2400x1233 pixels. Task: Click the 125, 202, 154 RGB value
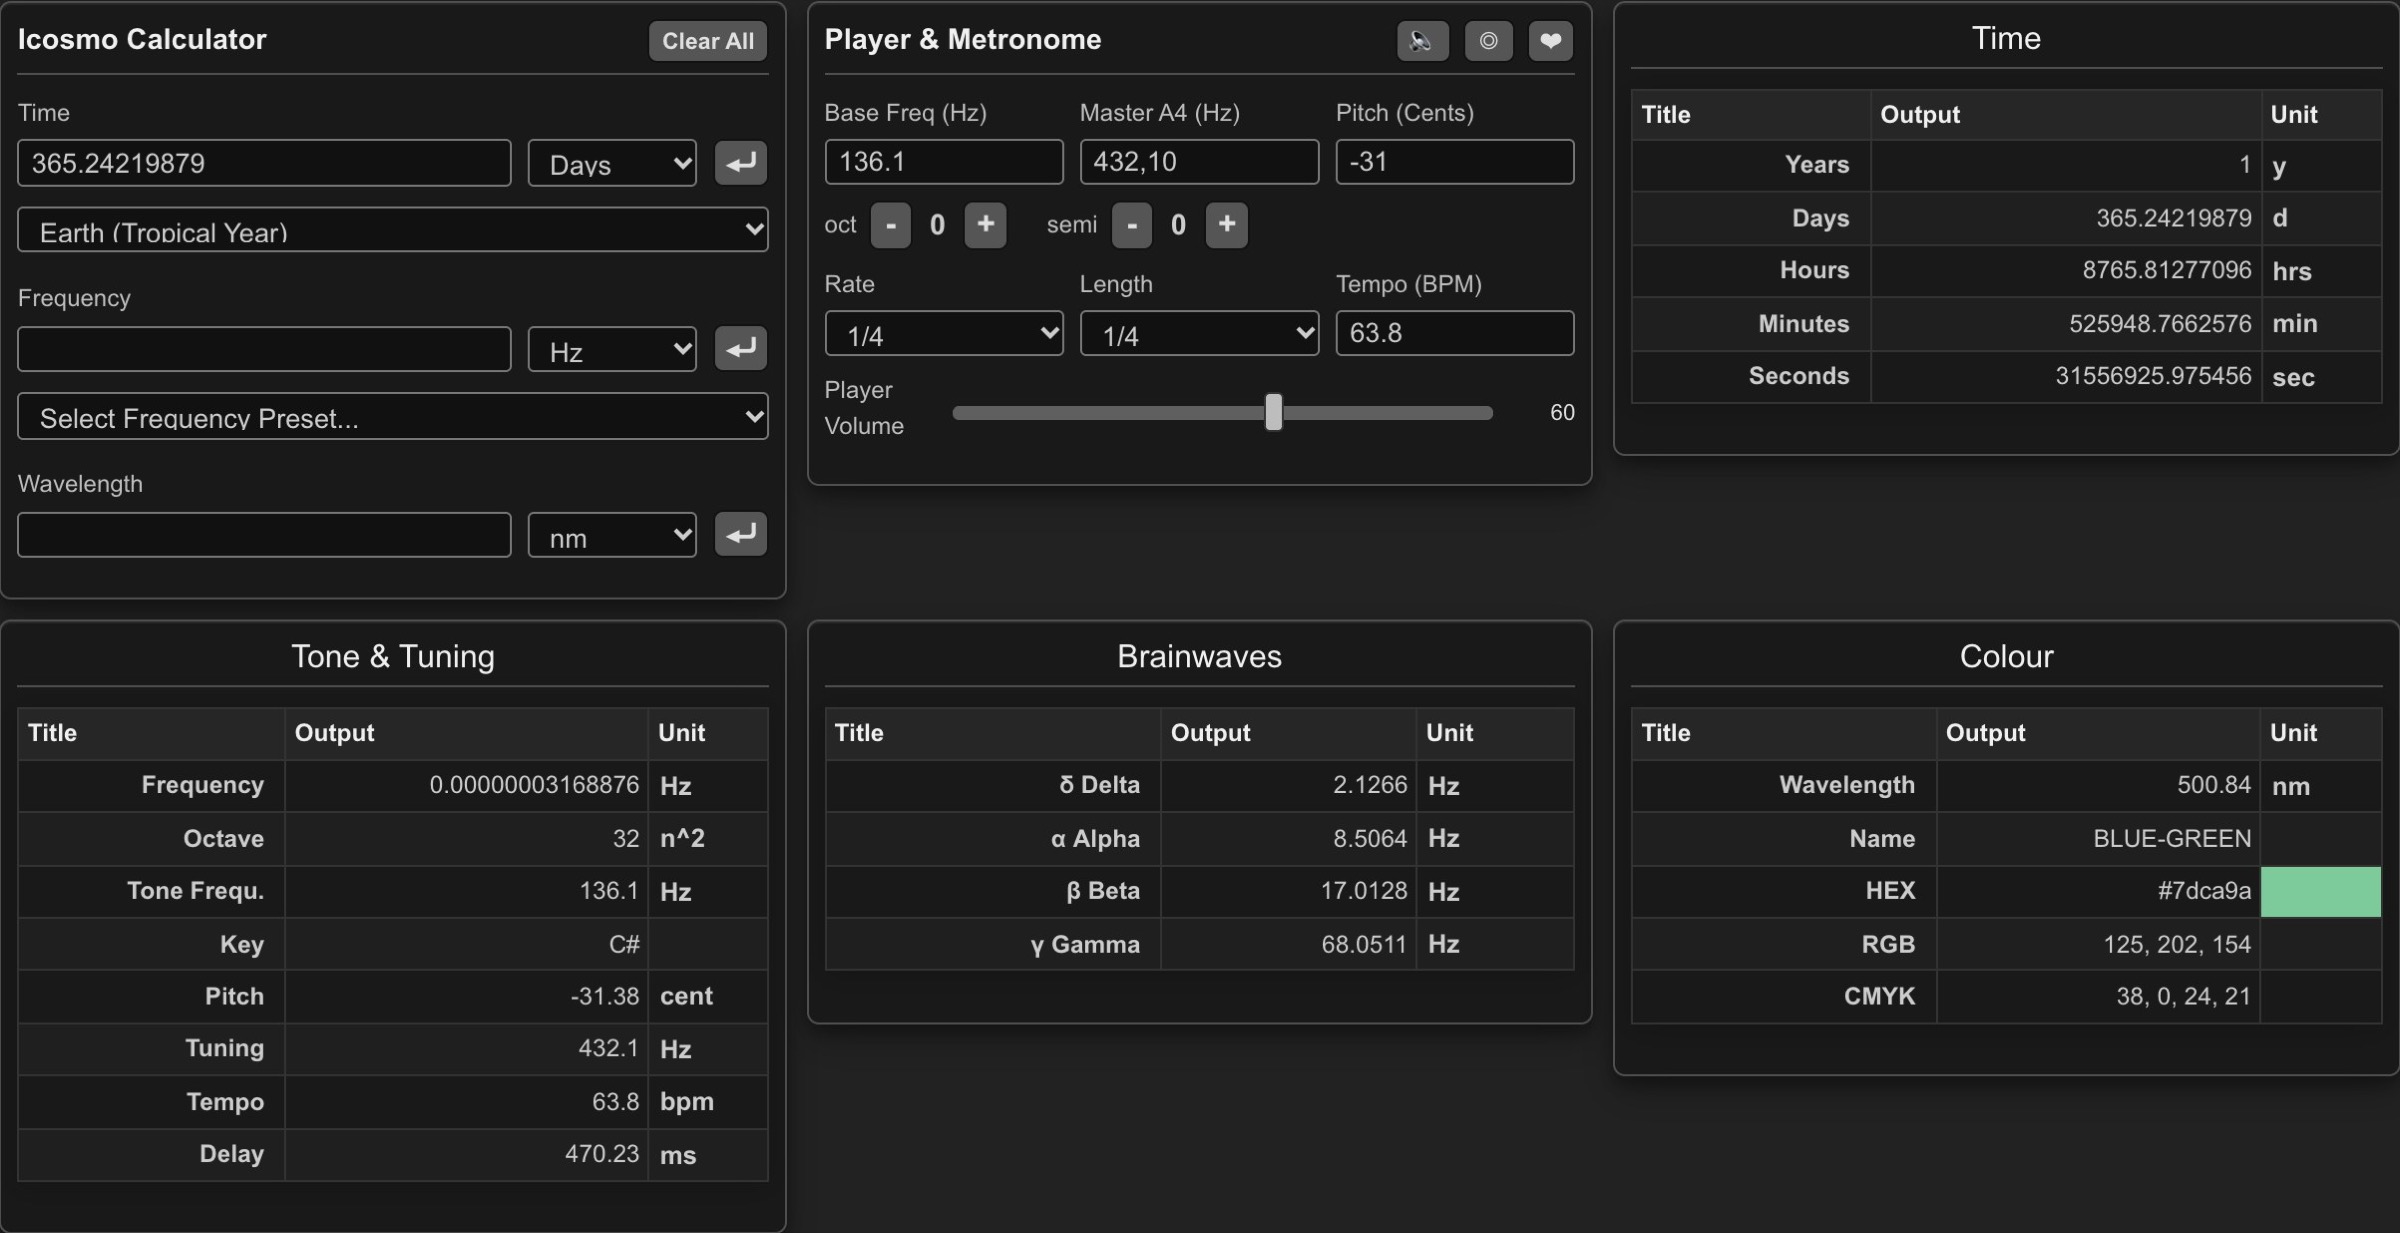point(2177,944)
